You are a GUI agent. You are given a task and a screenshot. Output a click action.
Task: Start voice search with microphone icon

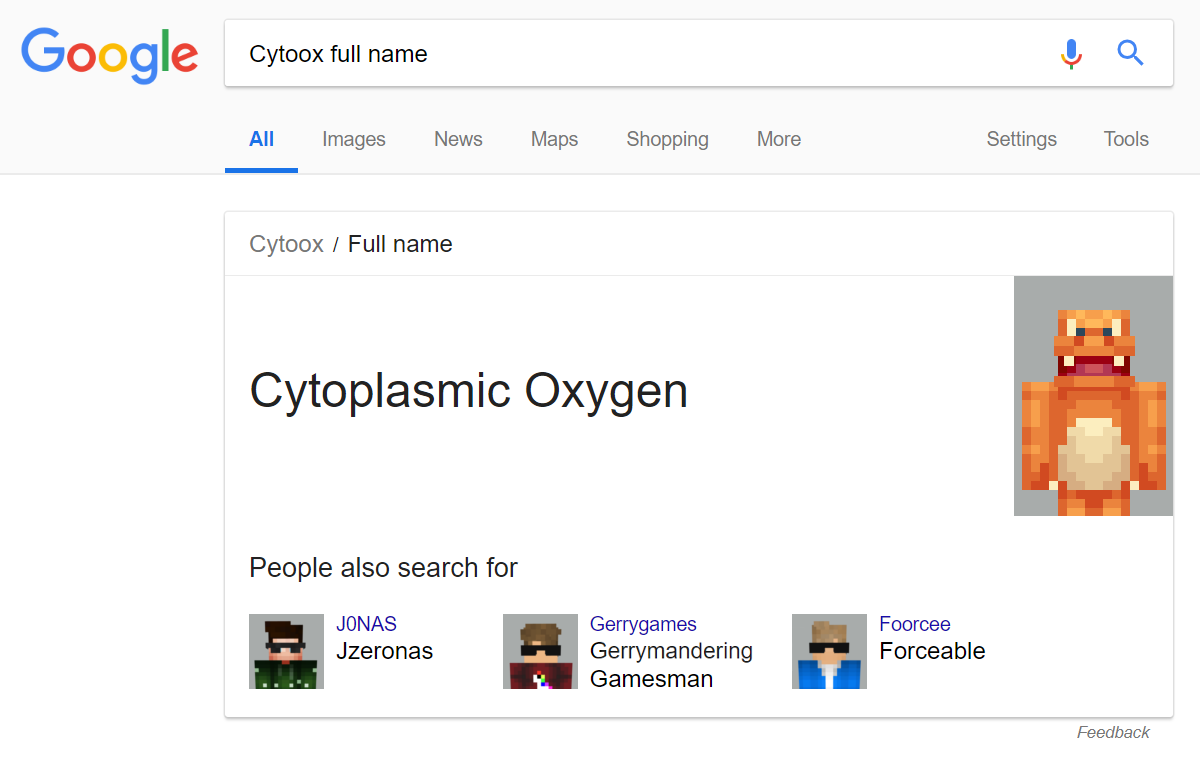pos(1071,53)
